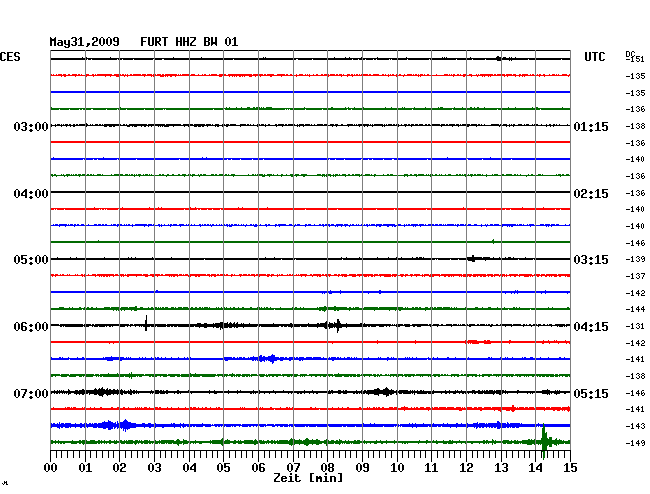
Task: Click the station title FURT HHZ BW 01
Action: [x=189, y=42]
